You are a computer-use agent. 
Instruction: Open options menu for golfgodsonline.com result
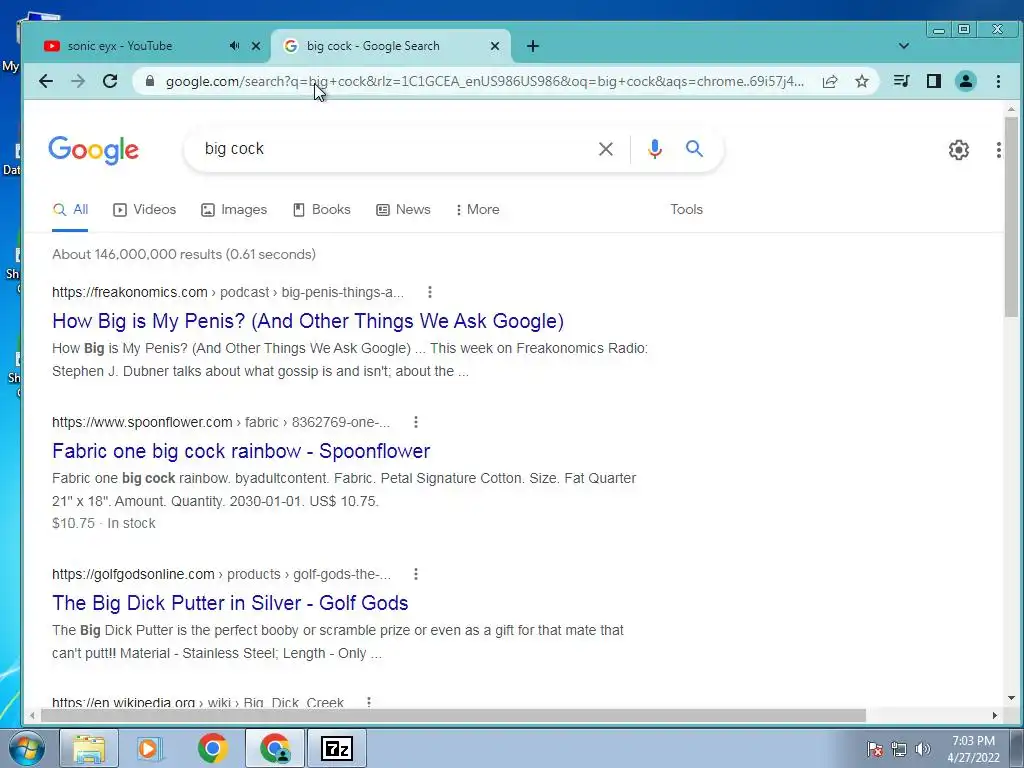[415, 574]
